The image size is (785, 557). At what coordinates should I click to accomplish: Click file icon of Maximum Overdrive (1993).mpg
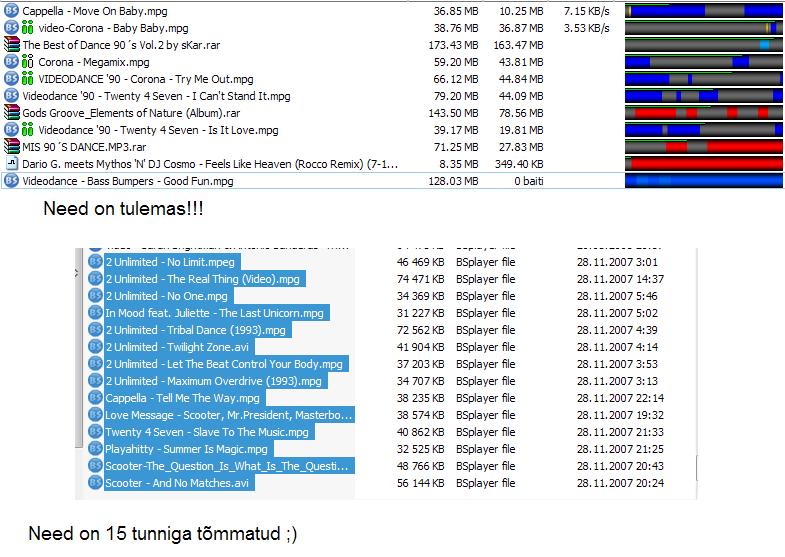pyautogui.click(x=95, y=381)
